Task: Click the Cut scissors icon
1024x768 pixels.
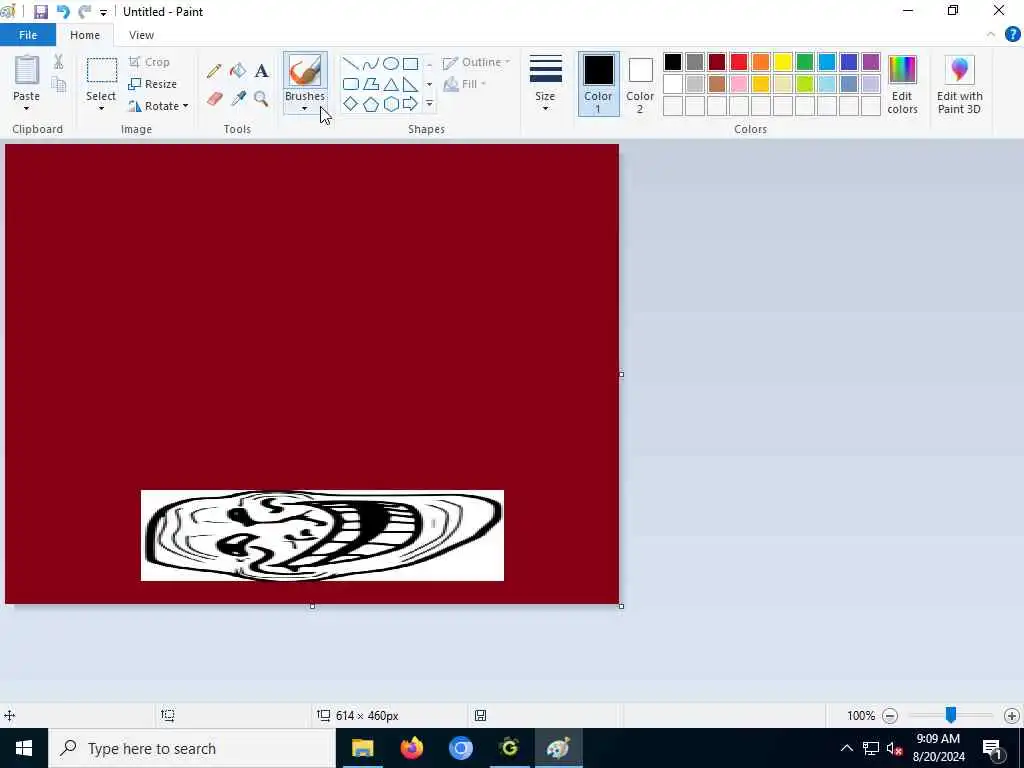Action: point(59,62)
